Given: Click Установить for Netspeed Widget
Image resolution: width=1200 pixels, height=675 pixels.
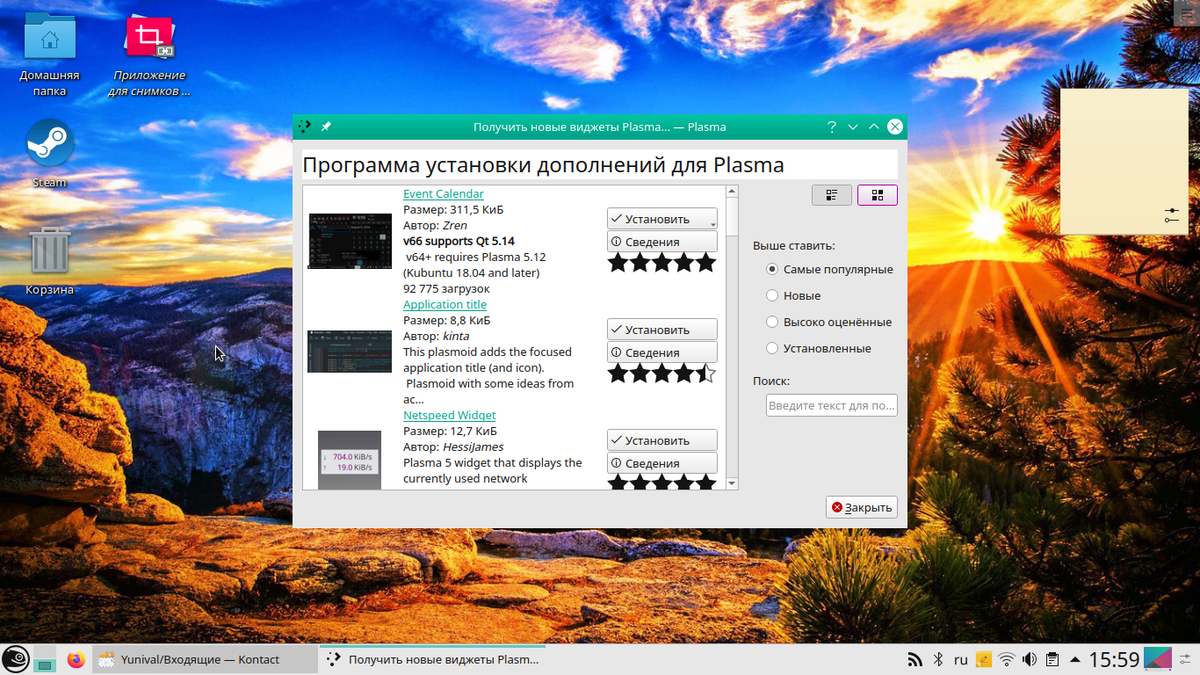Looking at the screenshot, I should [661, 440].
